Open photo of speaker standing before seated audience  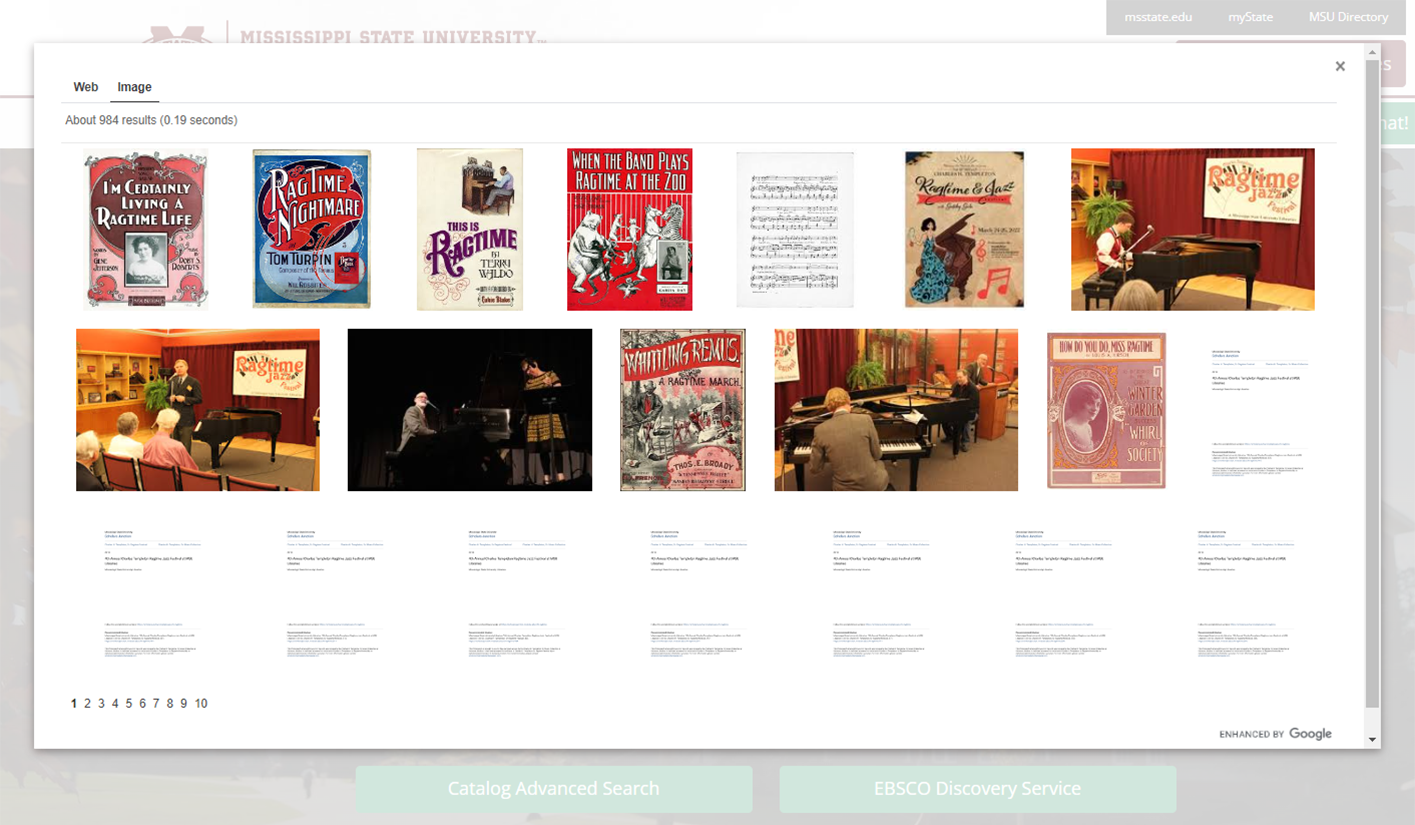click(x=198, y=410)
